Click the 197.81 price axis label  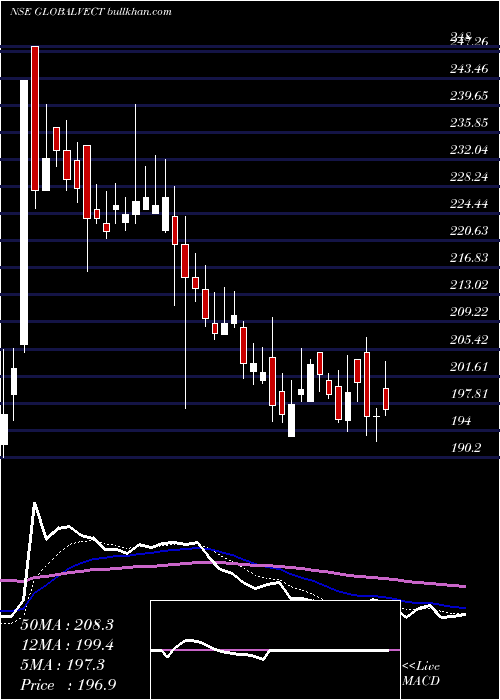(x=469, y=394)
